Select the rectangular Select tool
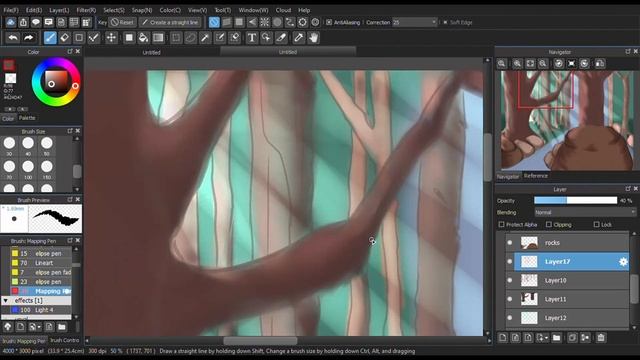The height and width of the screenshot is (360, 640). (176, 38)
